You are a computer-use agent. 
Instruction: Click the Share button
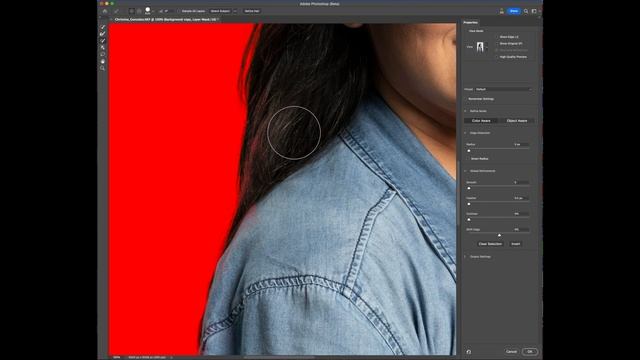[x=514, y=11]
